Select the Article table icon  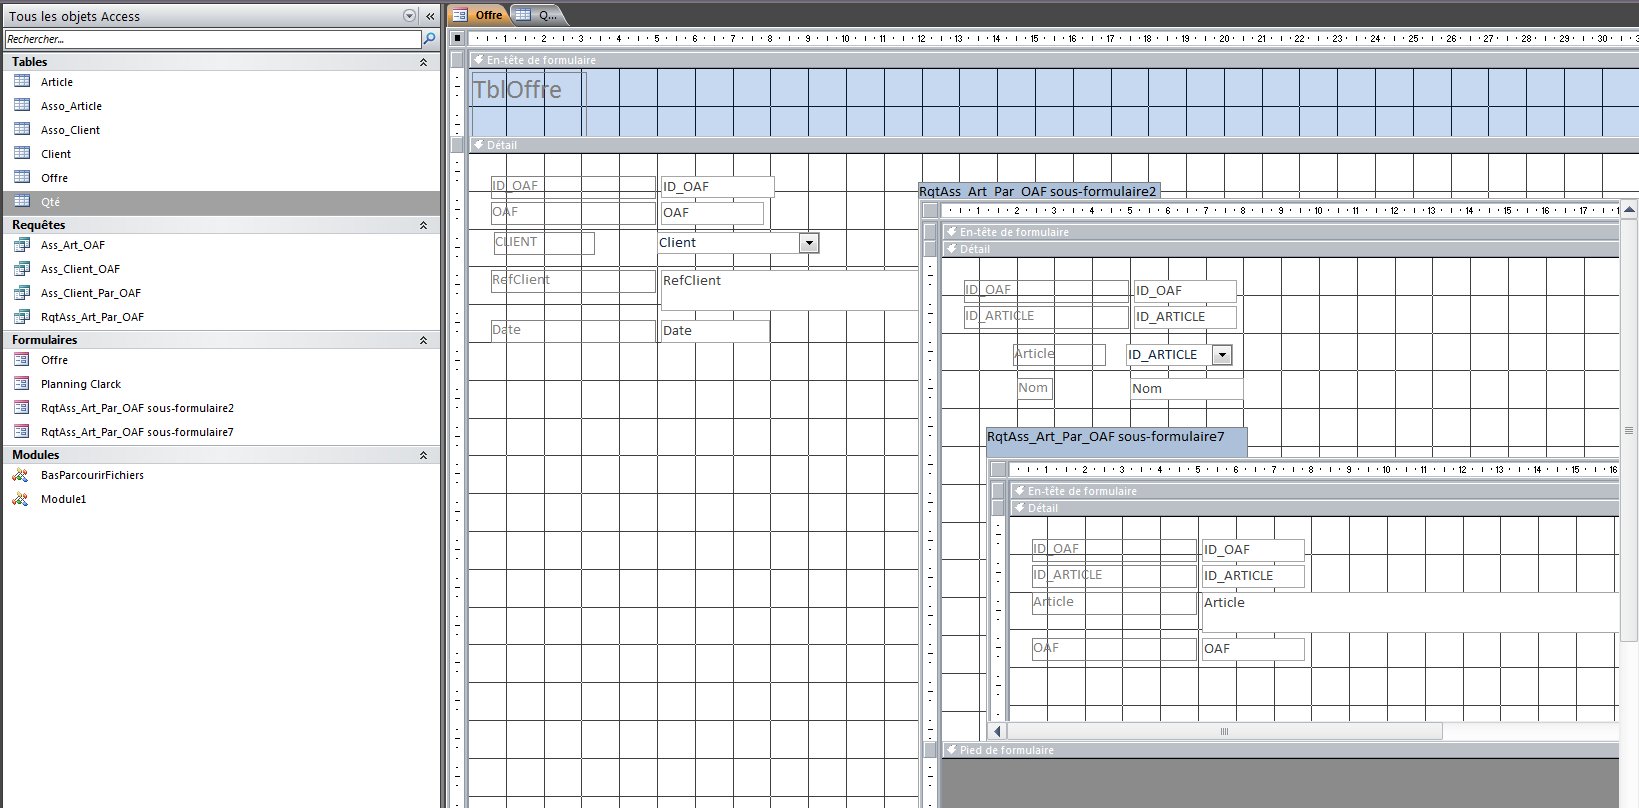[x=22, y=81]
